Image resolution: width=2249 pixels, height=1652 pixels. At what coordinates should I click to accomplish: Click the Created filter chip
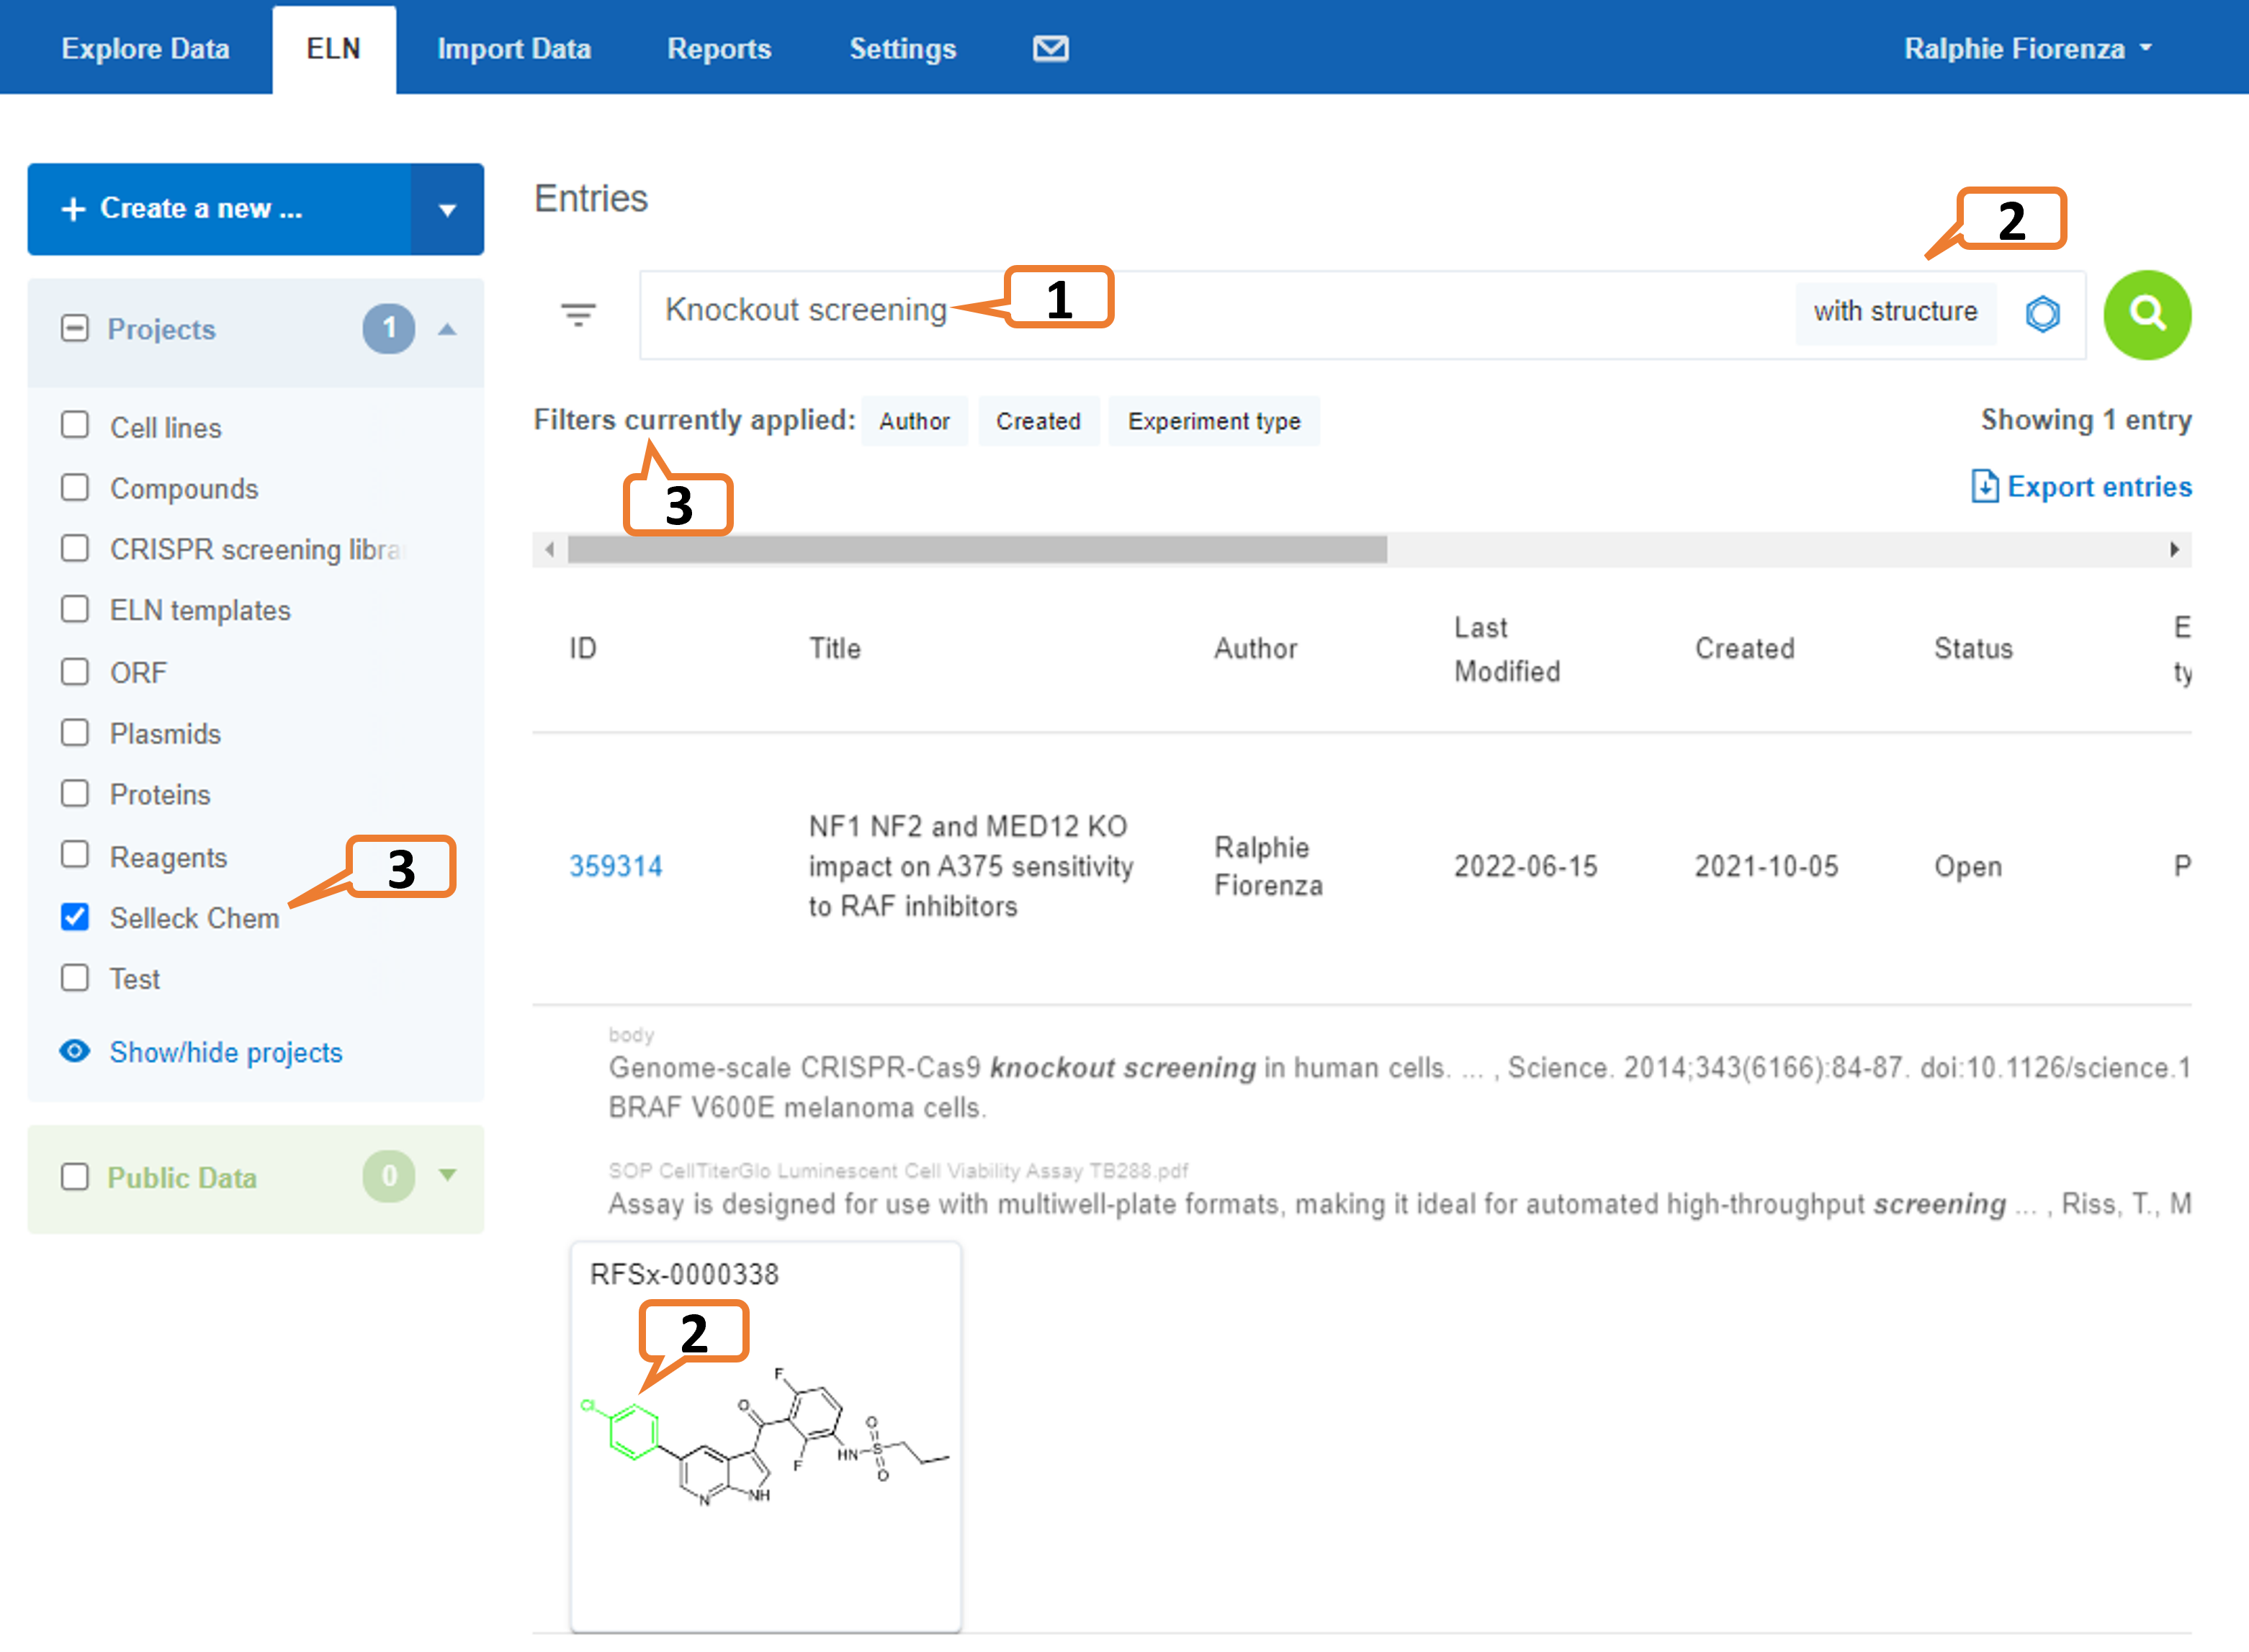click(x=1038, y=421)
